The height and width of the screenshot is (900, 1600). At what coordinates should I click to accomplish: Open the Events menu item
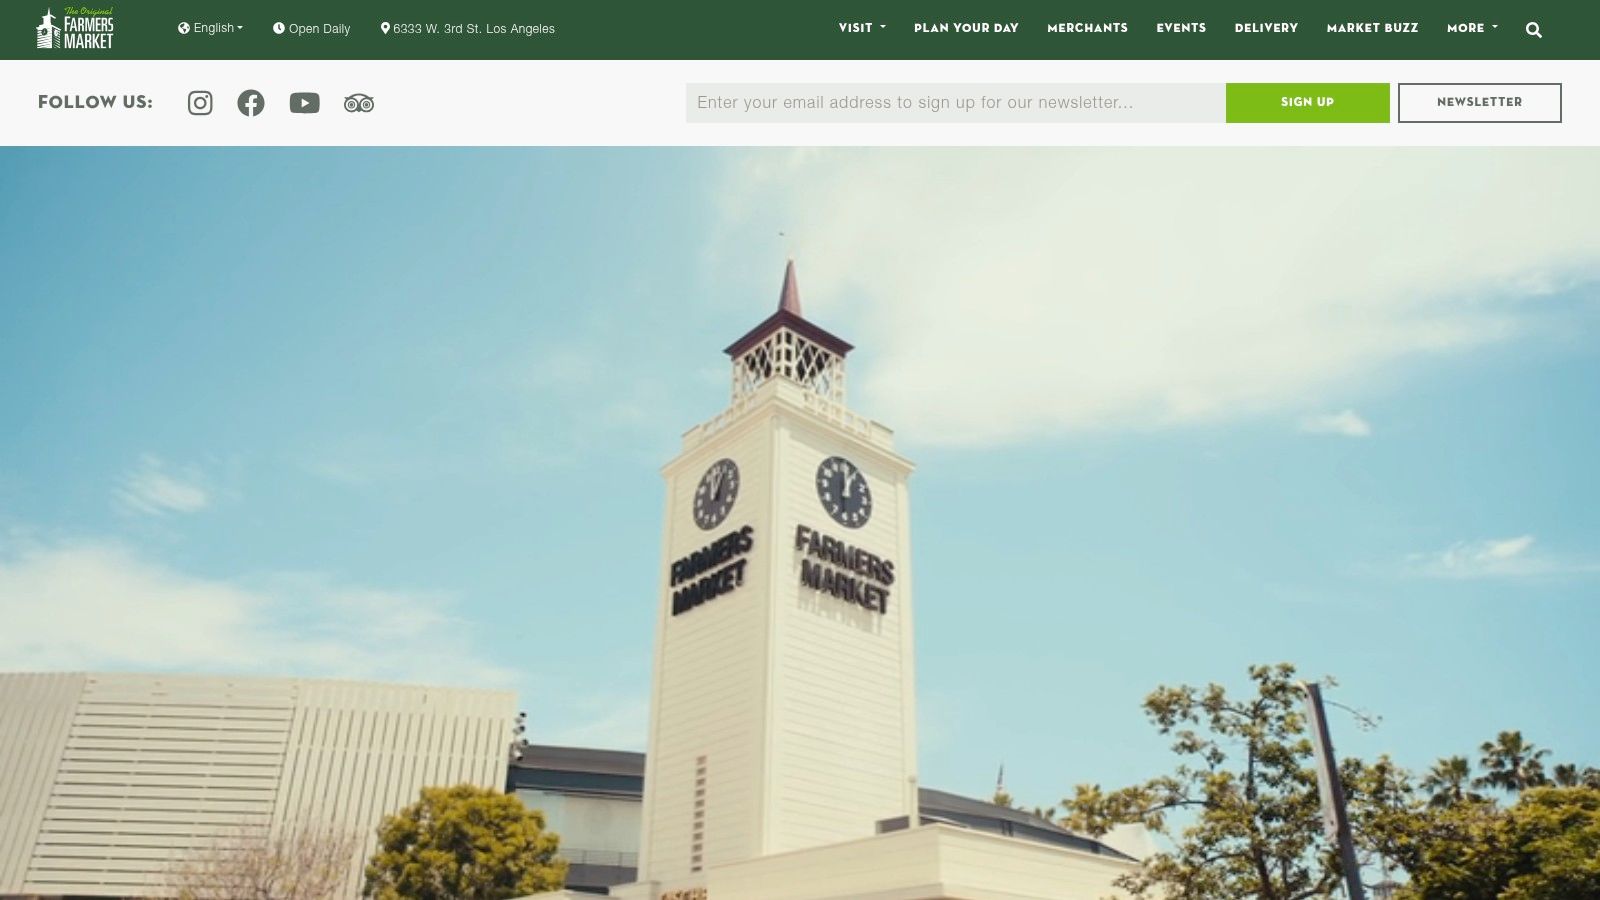point(1181,28)
